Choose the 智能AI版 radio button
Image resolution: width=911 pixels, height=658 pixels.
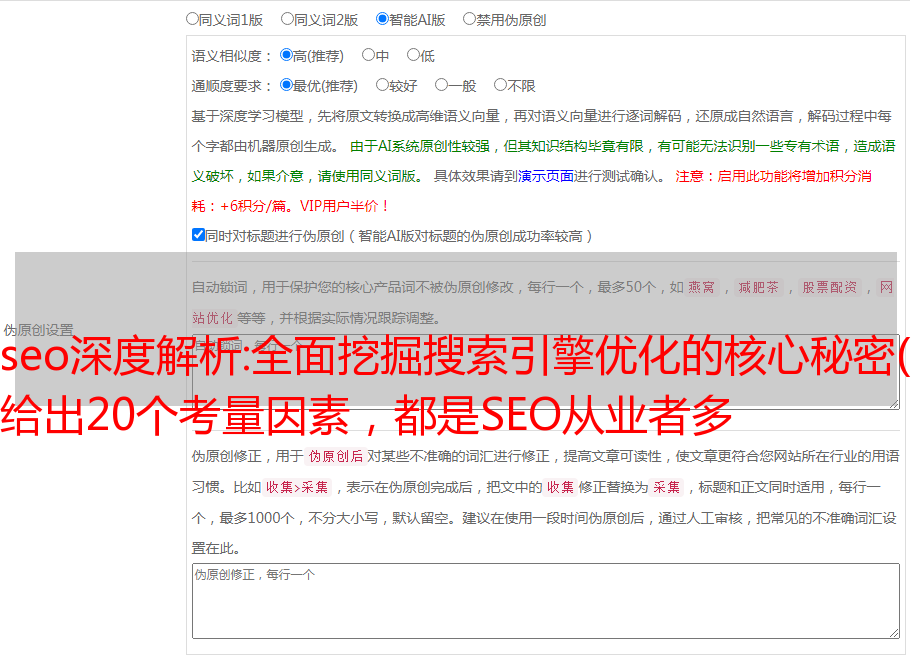[382, 19]
